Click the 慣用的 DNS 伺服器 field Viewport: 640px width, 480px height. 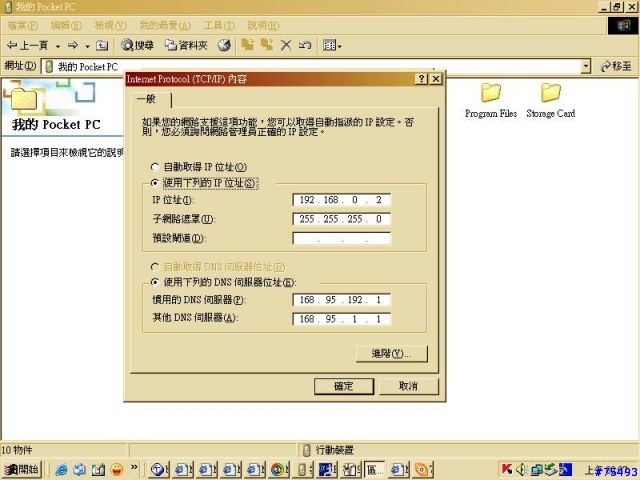click(342, 300)
